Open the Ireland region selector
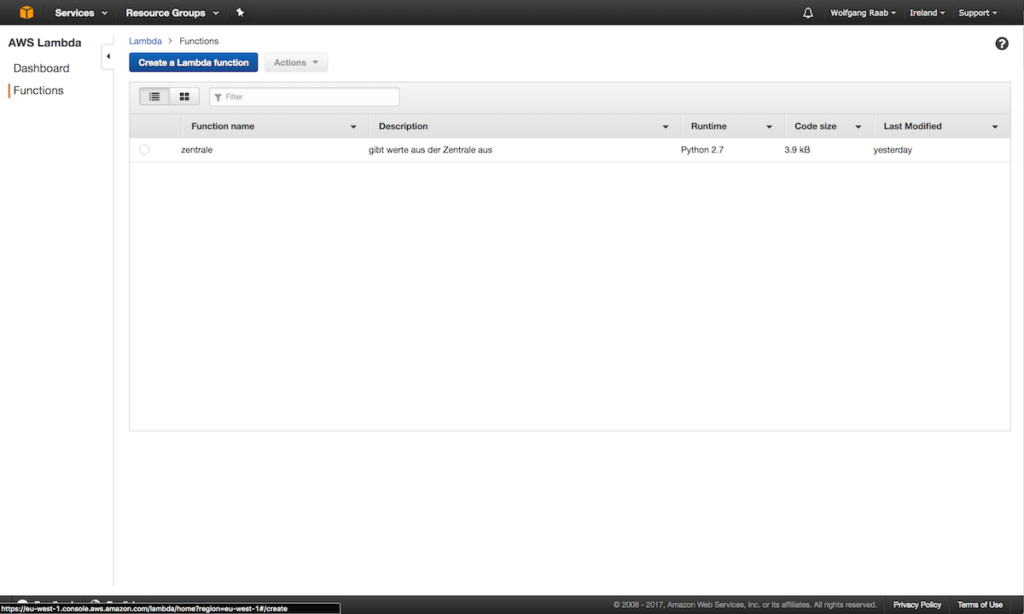 (x=927, y=13)
